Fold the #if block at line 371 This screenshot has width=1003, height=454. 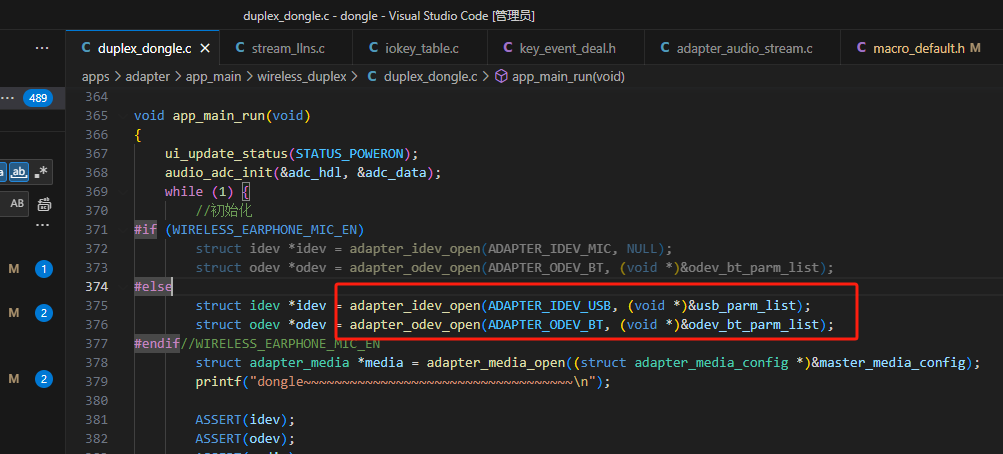coord(122,230)
